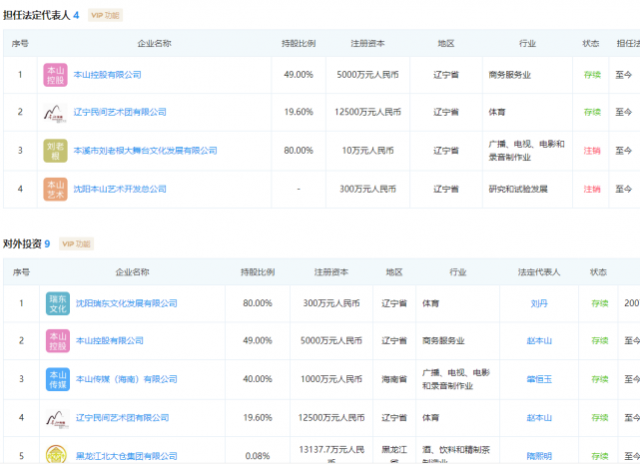640x464 pixels.
Task: Open 黑龙江北大仓集团有限公司 link
Action: [x=127, y=456]
